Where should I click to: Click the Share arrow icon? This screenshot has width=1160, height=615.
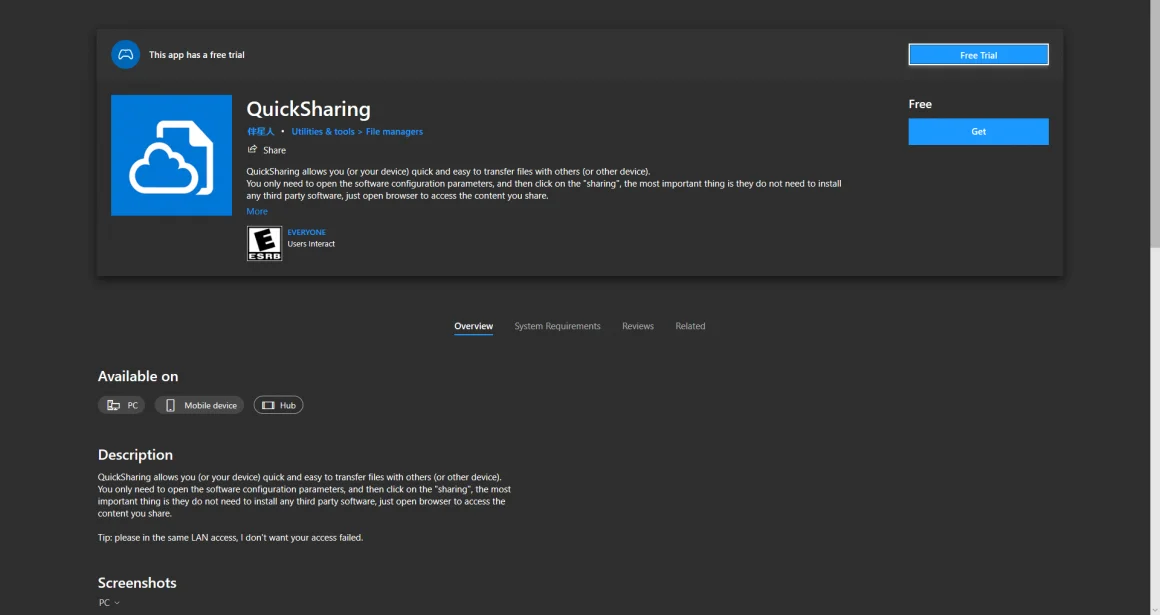(x=252, y=149)
